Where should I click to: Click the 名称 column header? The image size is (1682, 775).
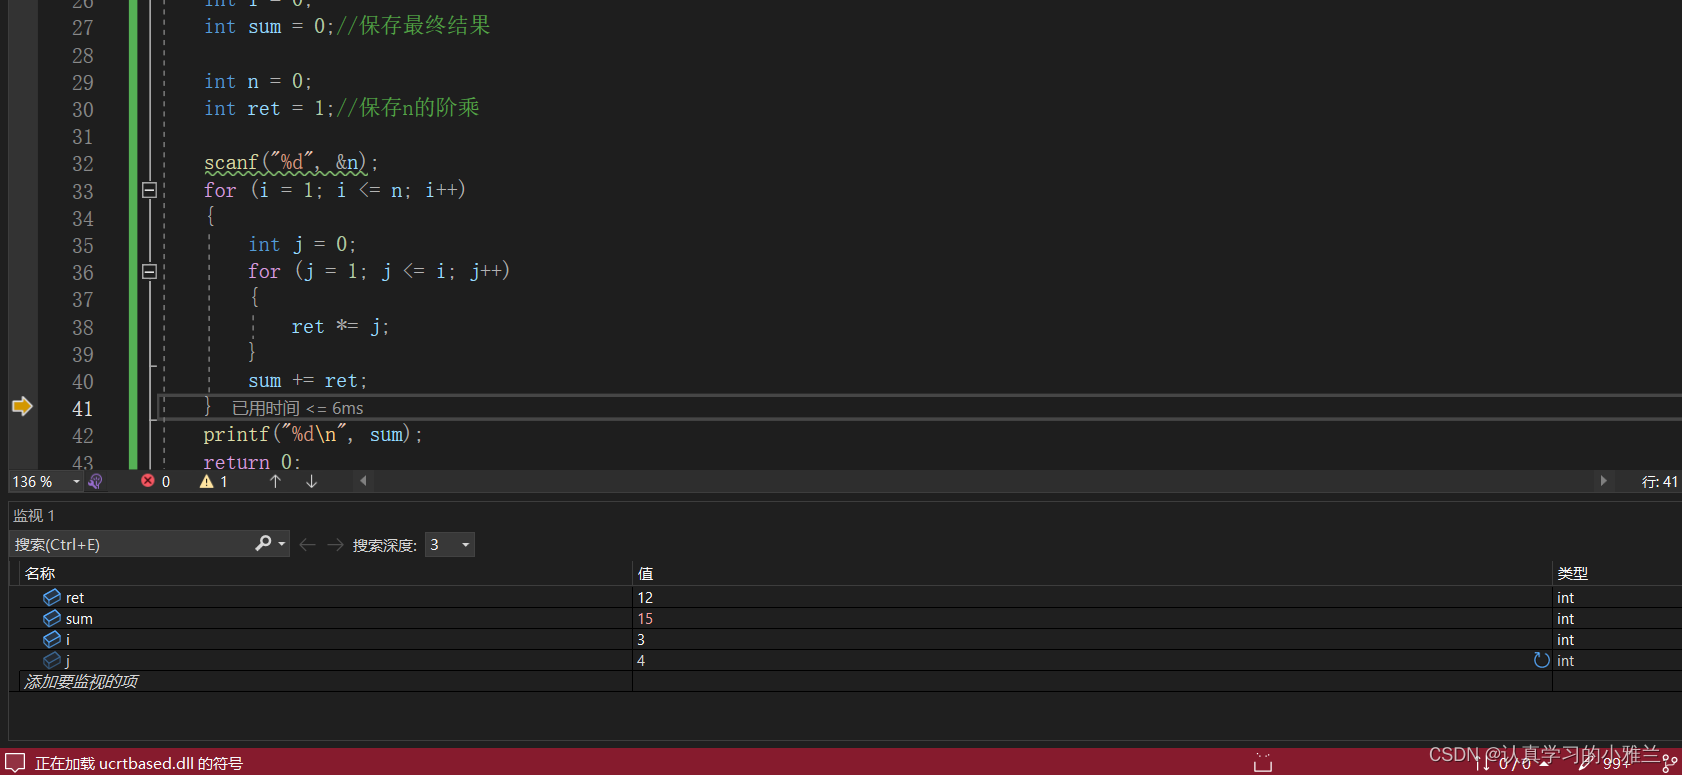[x=40, y=573]
